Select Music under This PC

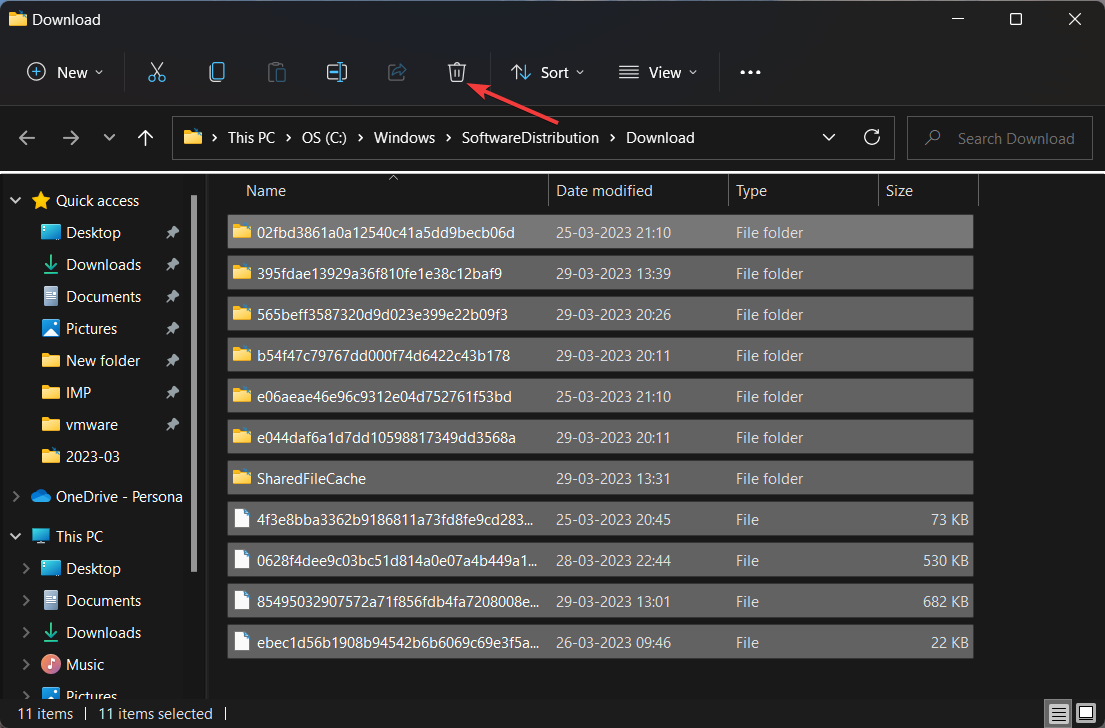click(x=85, y=665)
